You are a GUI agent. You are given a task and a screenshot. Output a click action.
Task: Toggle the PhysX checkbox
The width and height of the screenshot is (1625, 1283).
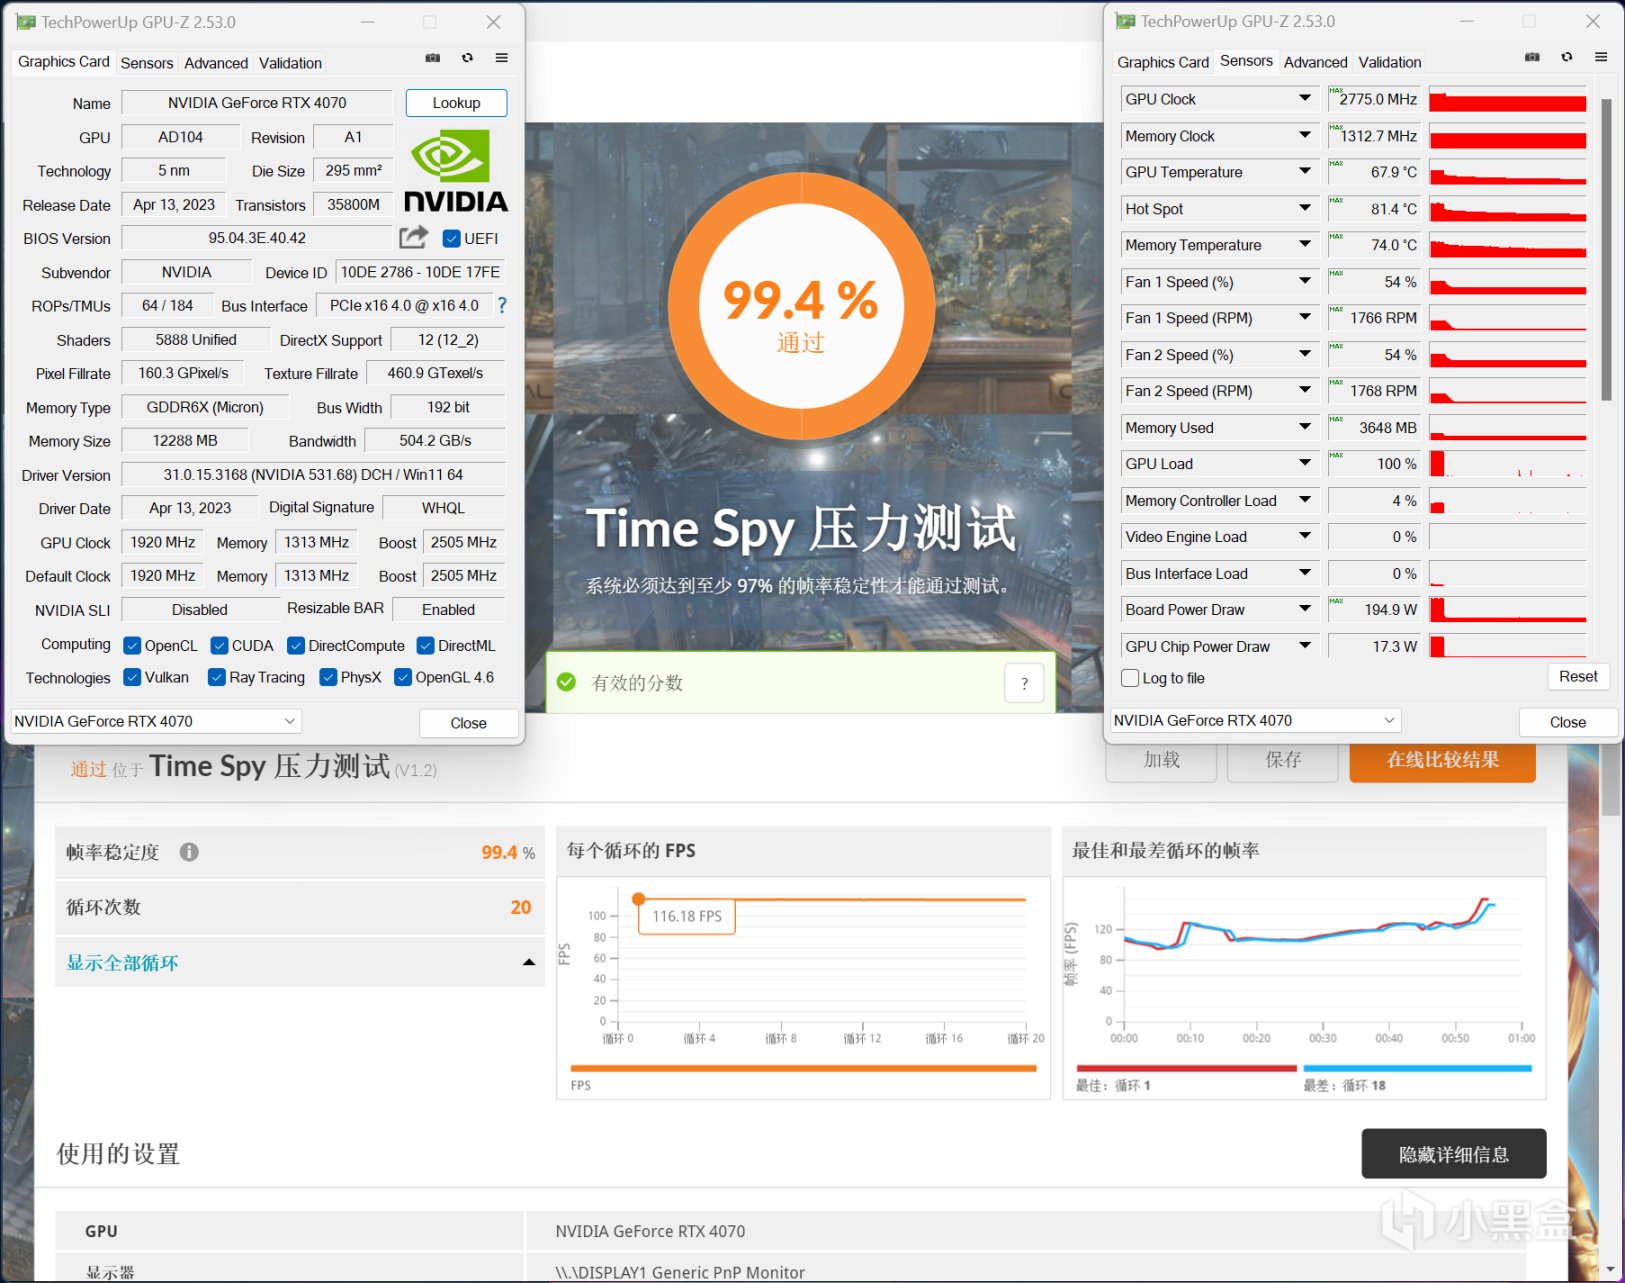[328, 677]
